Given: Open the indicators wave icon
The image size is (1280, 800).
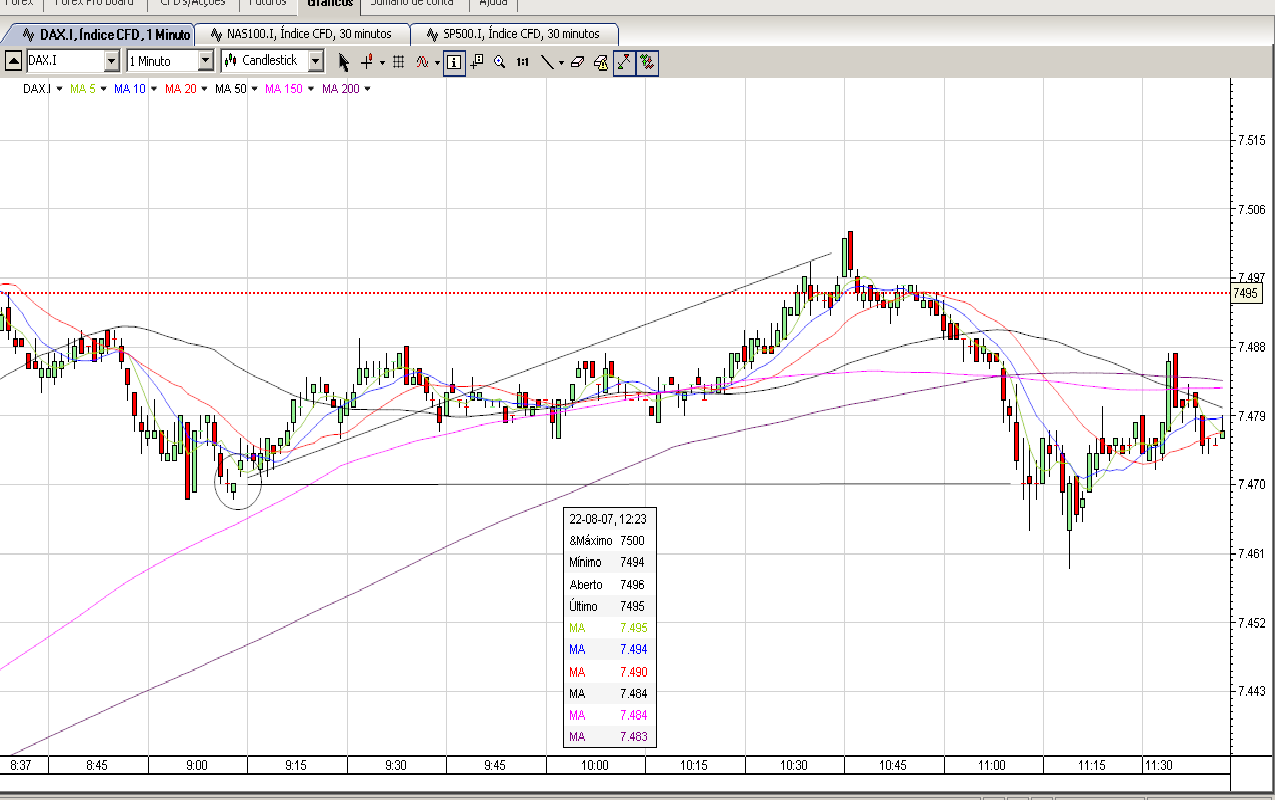Looking at the screenshot, I should pyautogui.click(x=422, y=62).
